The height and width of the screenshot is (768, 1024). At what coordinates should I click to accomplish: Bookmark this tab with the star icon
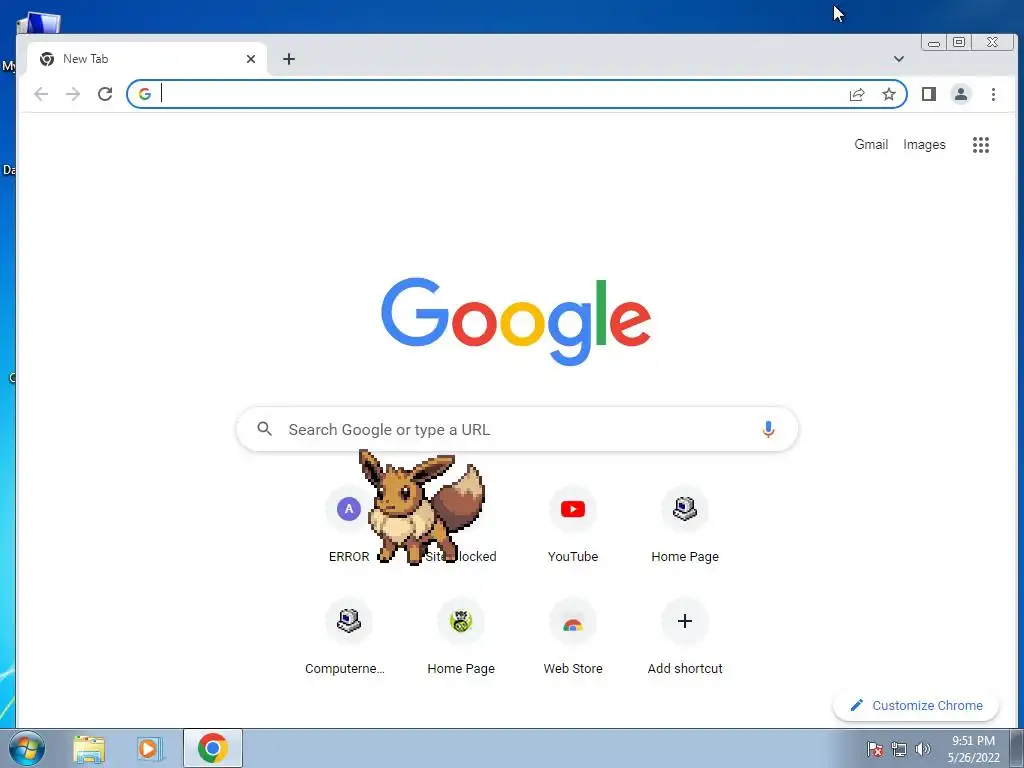[889, 94]
